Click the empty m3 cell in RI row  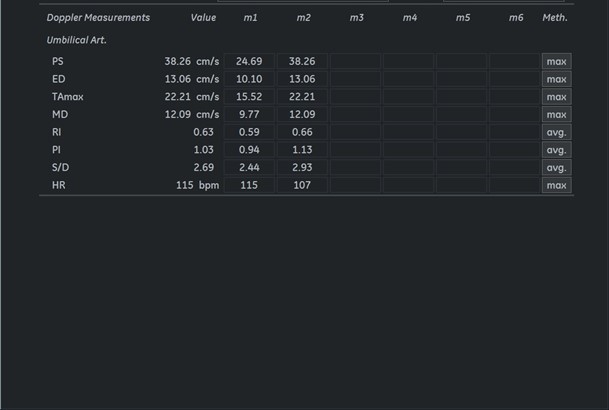click(x=355, y=132)
